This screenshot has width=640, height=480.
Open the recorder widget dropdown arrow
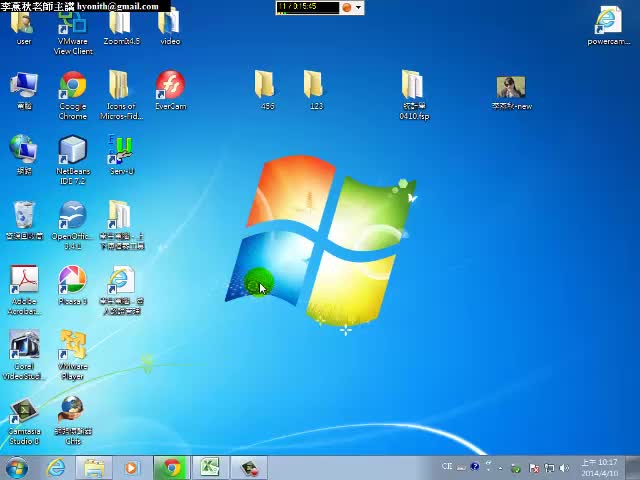[358, 7]
